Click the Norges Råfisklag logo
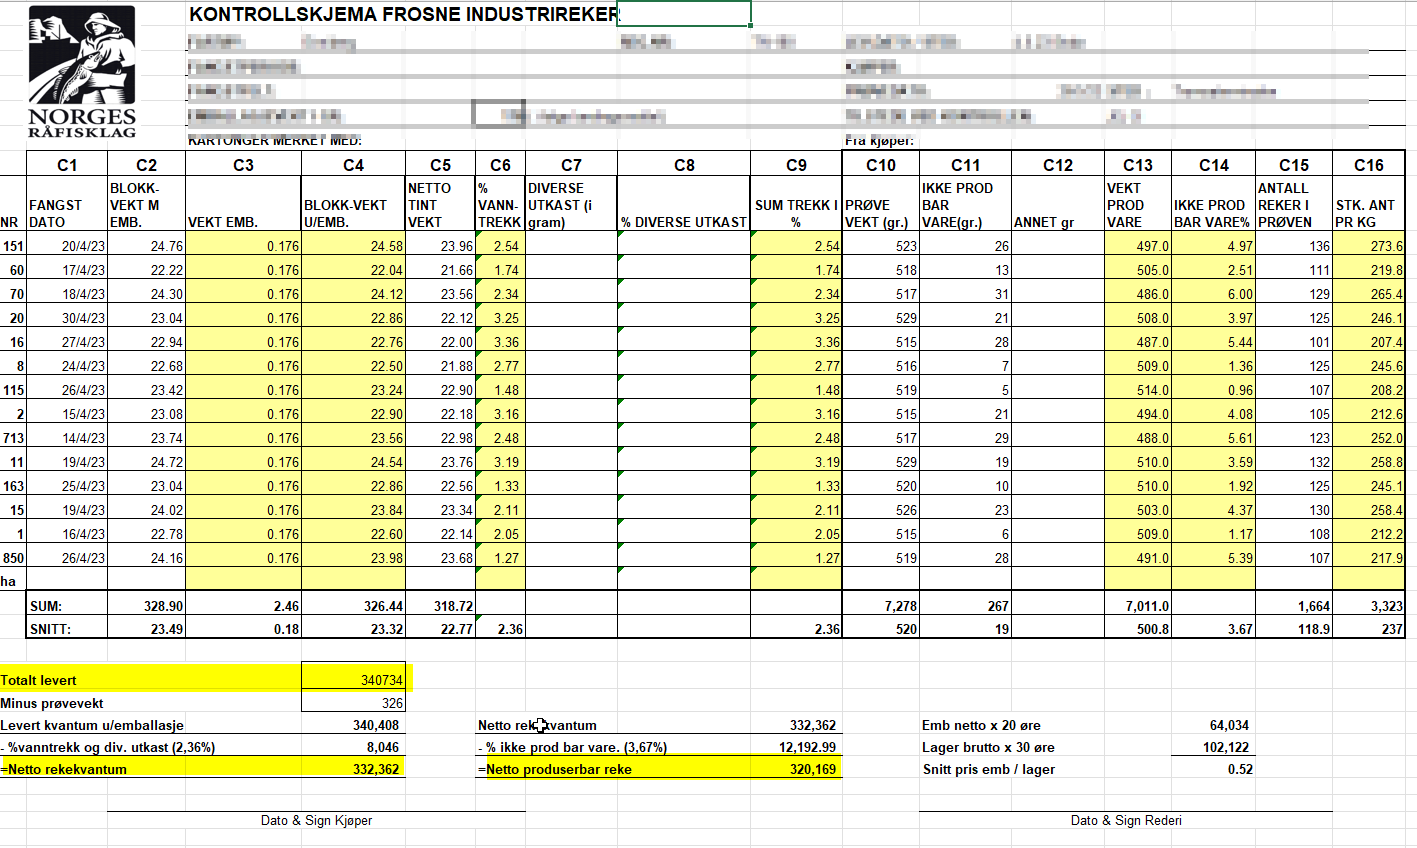Screen dimensions: 1417x848 tap(82, 72)
